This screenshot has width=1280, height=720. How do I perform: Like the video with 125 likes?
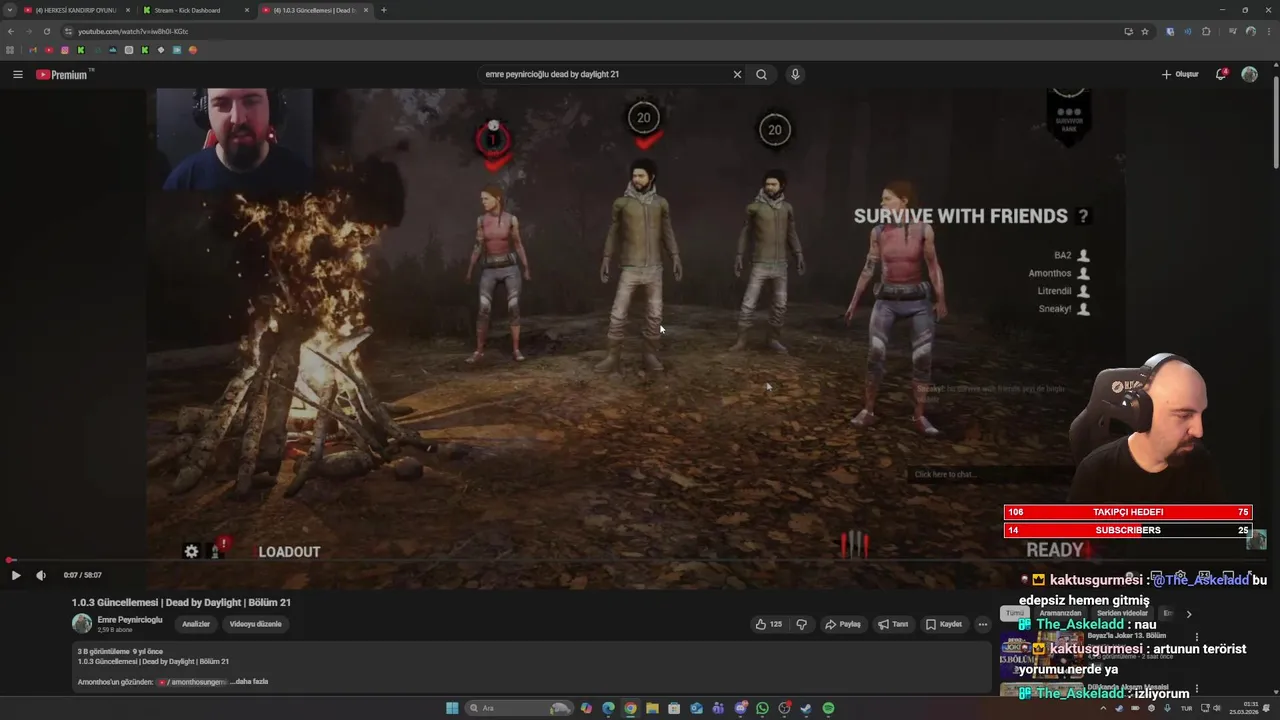tap(769, 624)
